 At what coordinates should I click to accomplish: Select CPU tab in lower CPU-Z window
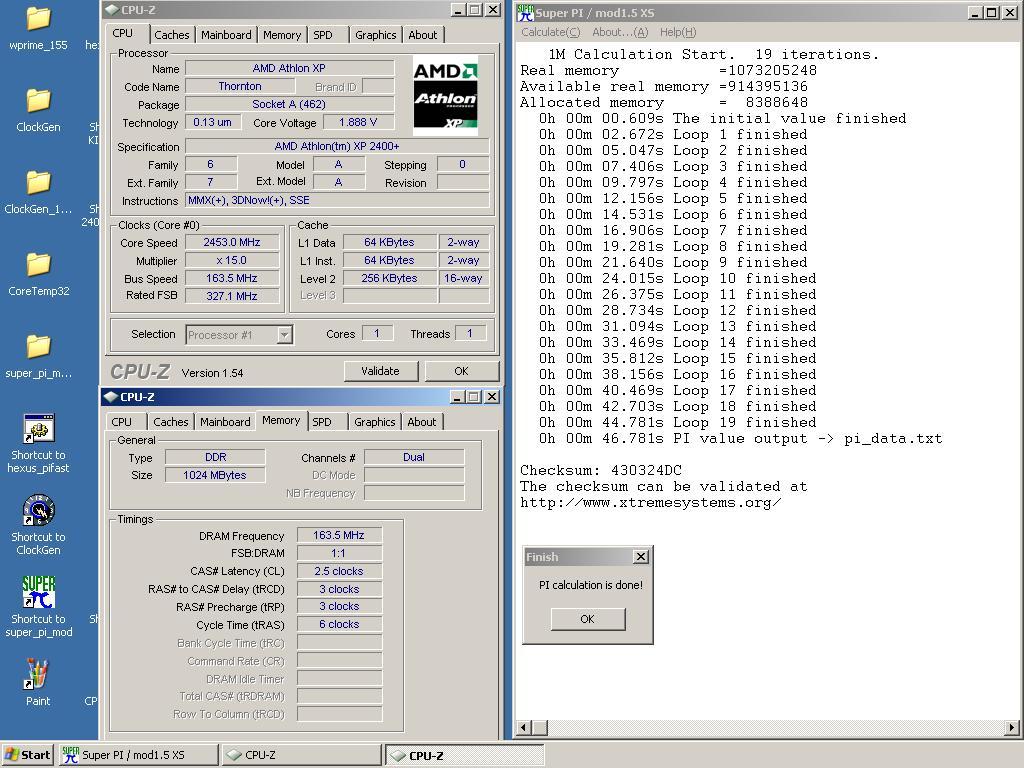click(121, 422)
